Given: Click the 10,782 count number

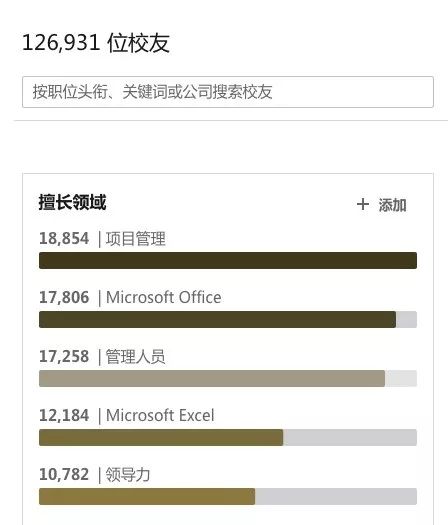Looking at the screenshot, I should pos(64,474).
